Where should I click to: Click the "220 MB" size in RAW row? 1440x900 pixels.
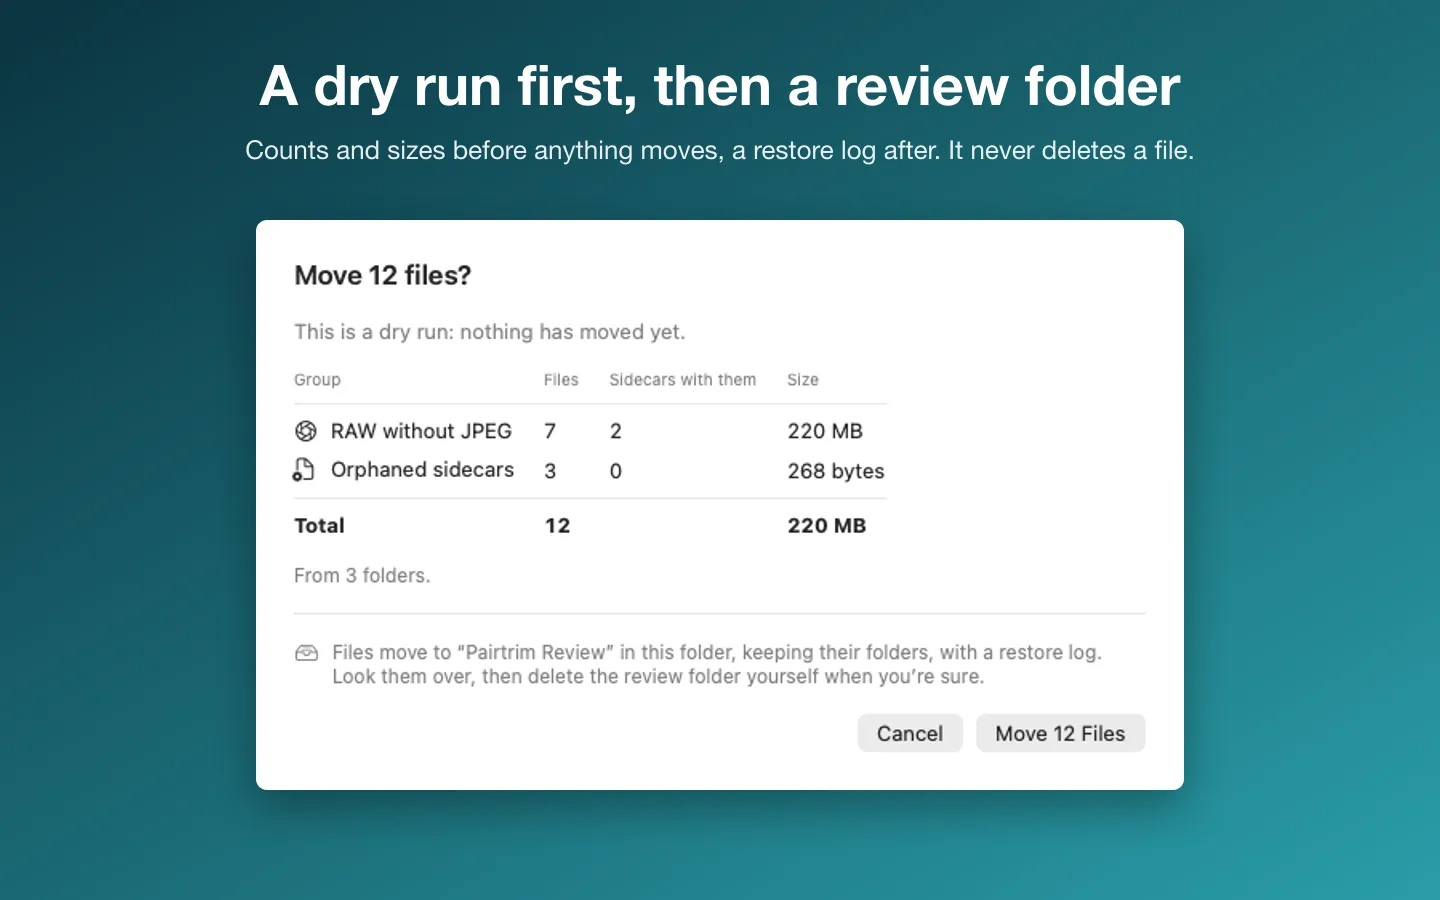tap(825, 431)
